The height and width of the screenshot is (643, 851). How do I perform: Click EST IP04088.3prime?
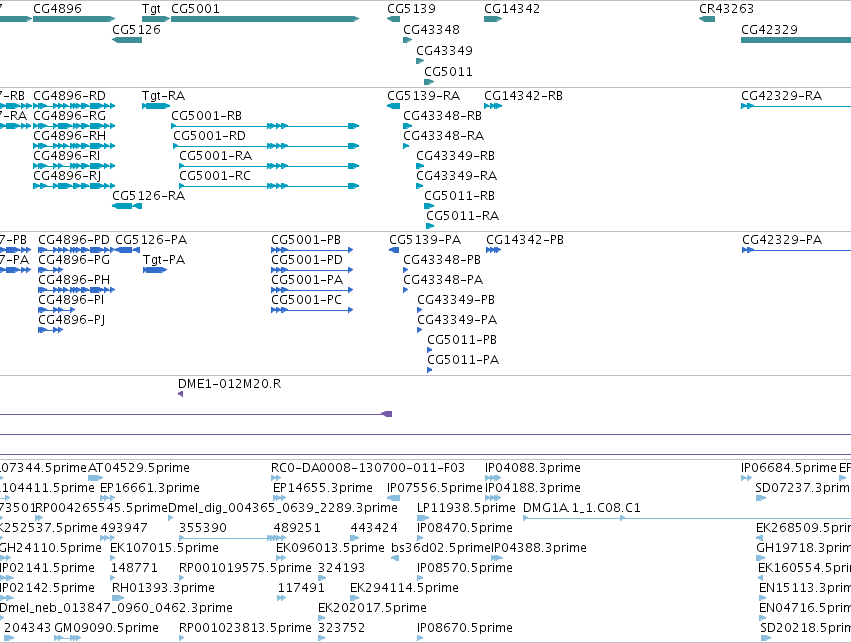(x=533, y=468)
